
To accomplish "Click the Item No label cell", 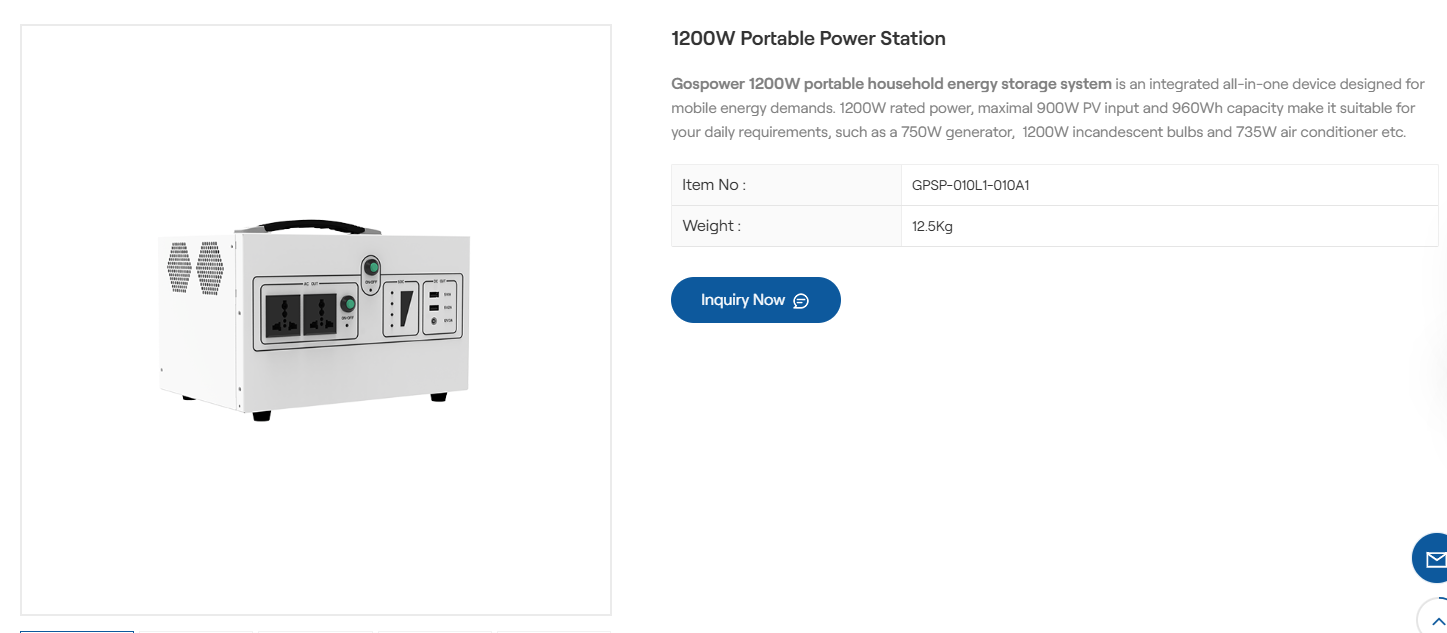I will click(714, 185).
